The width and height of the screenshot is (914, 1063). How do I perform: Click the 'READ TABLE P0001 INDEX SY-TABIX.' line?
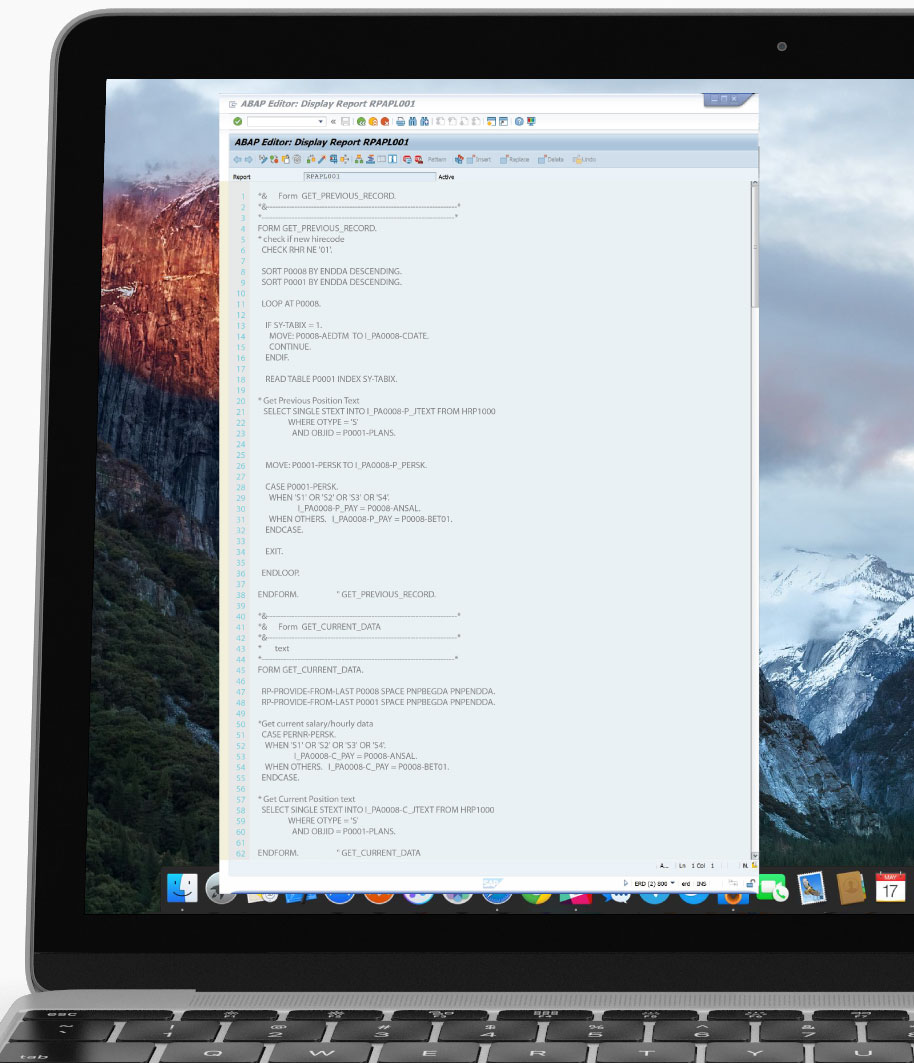point(331,379)
